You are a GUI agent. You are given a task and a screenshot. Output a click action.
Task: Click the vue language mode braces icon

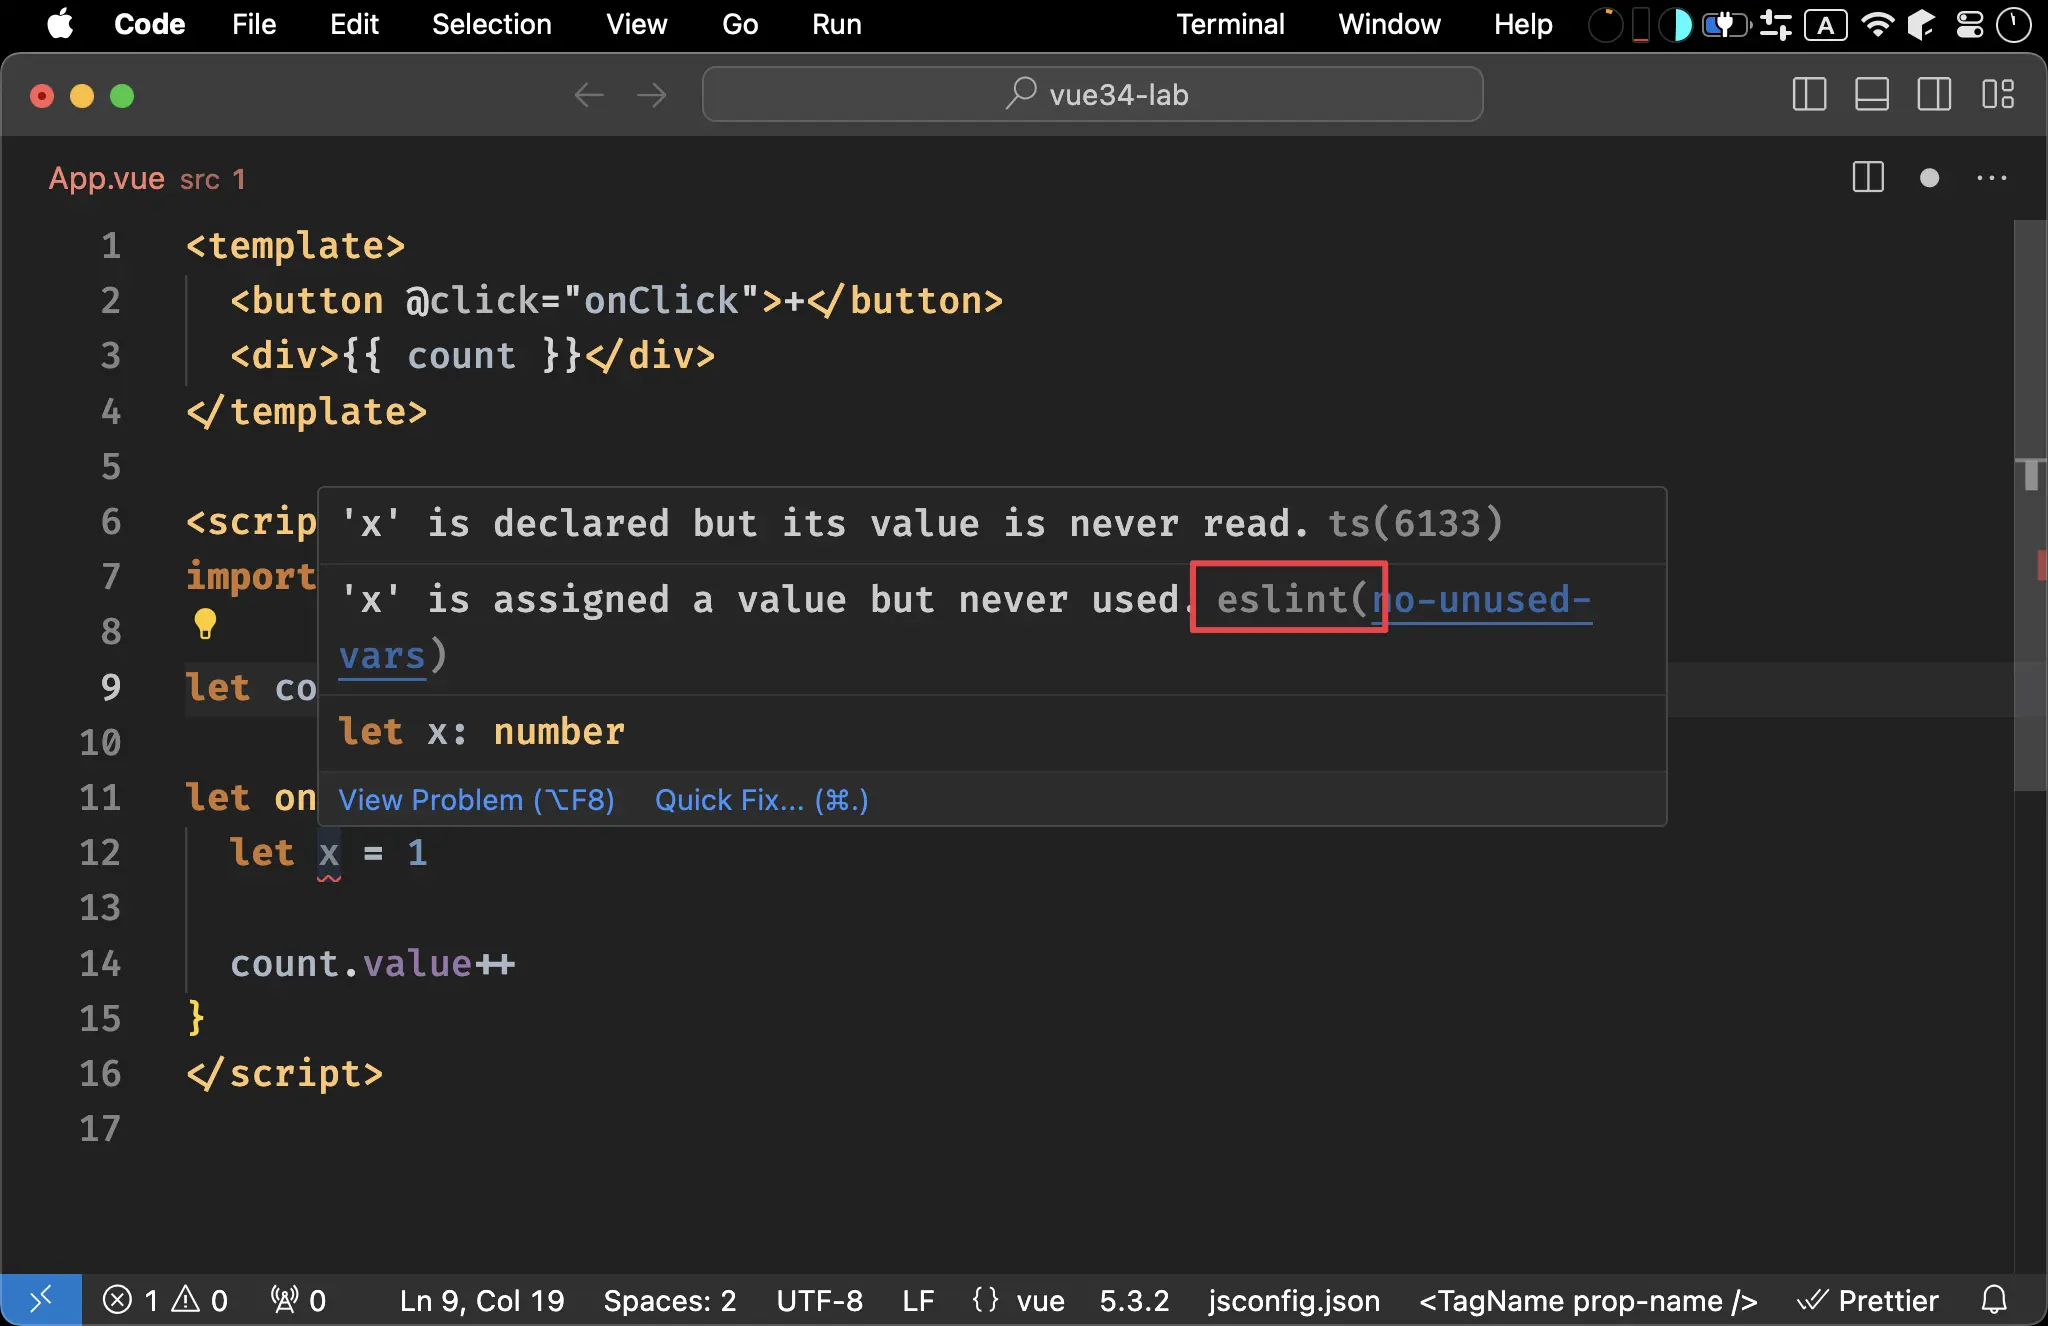[985, 1300]
